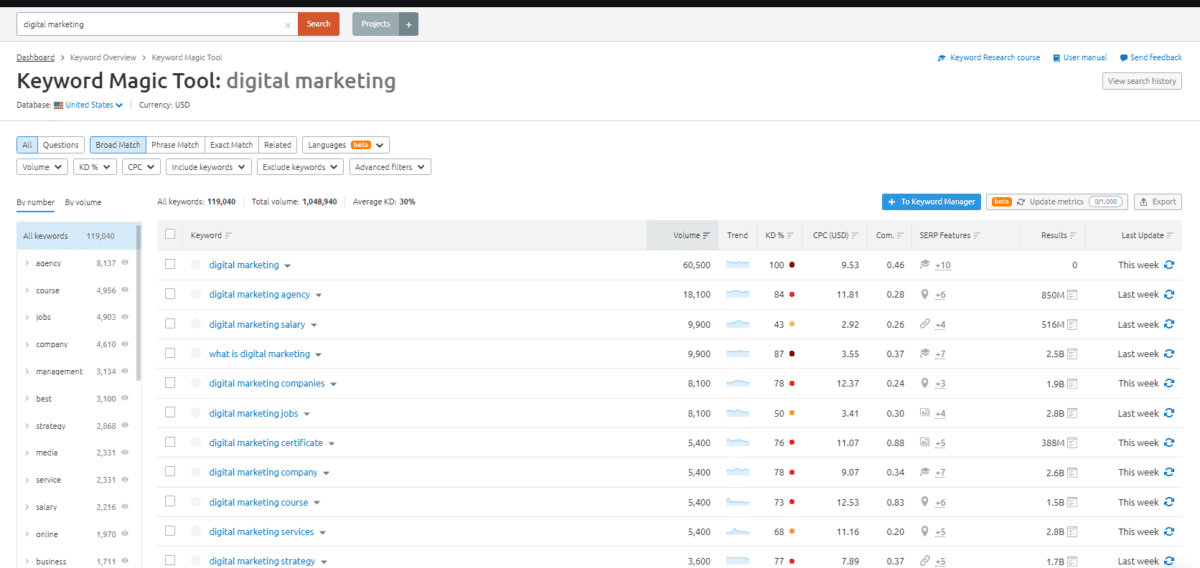Open the Advanced filters dropdown
Screen dimensions: 1200x568
coord(390,167)
